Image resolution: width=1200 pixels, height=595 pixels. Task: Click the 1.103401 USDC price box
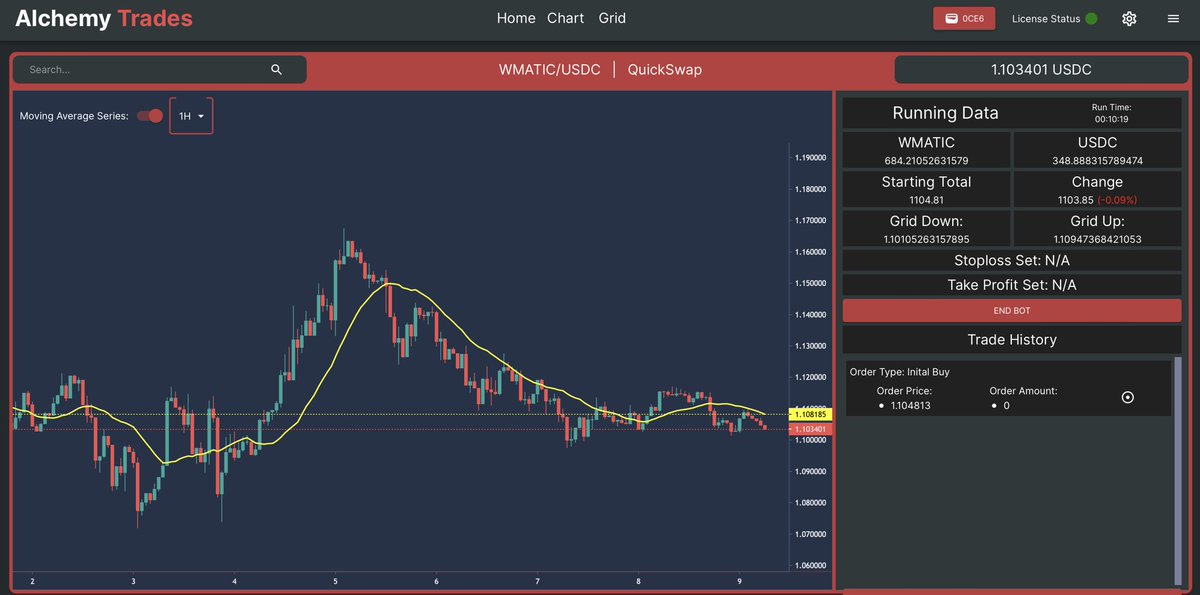tap(1041, 70)
